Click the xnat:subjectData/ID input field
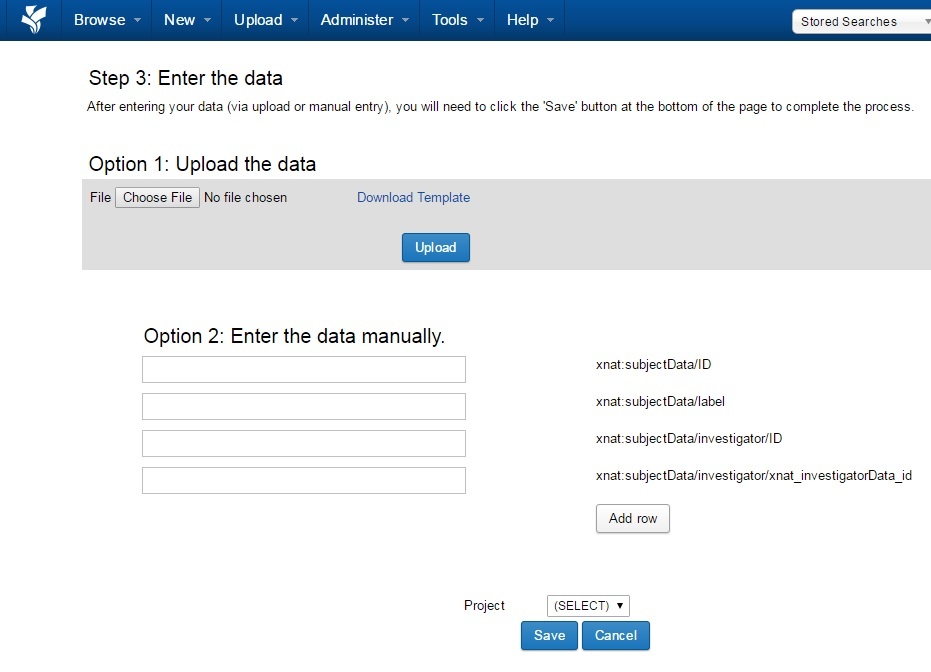Image resolution: width=931 pixels, height=672 pixels. pyautogui.click(x=303, y=369)
